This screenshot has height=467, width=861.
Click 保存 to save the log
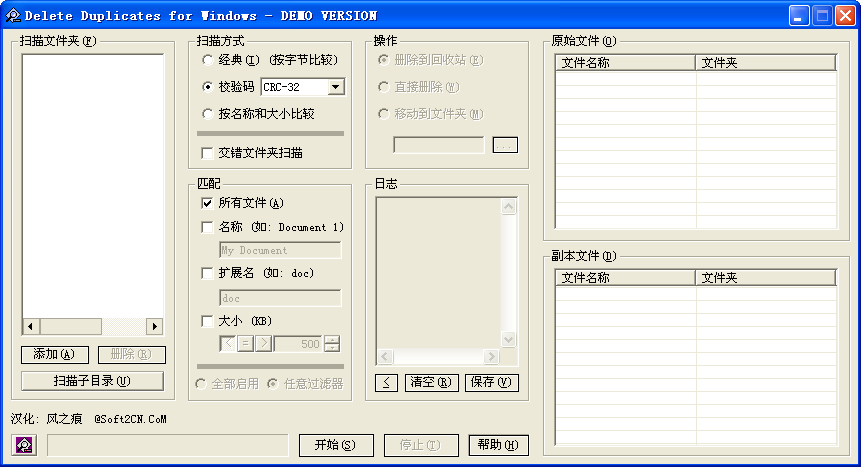tap(491, 382)
